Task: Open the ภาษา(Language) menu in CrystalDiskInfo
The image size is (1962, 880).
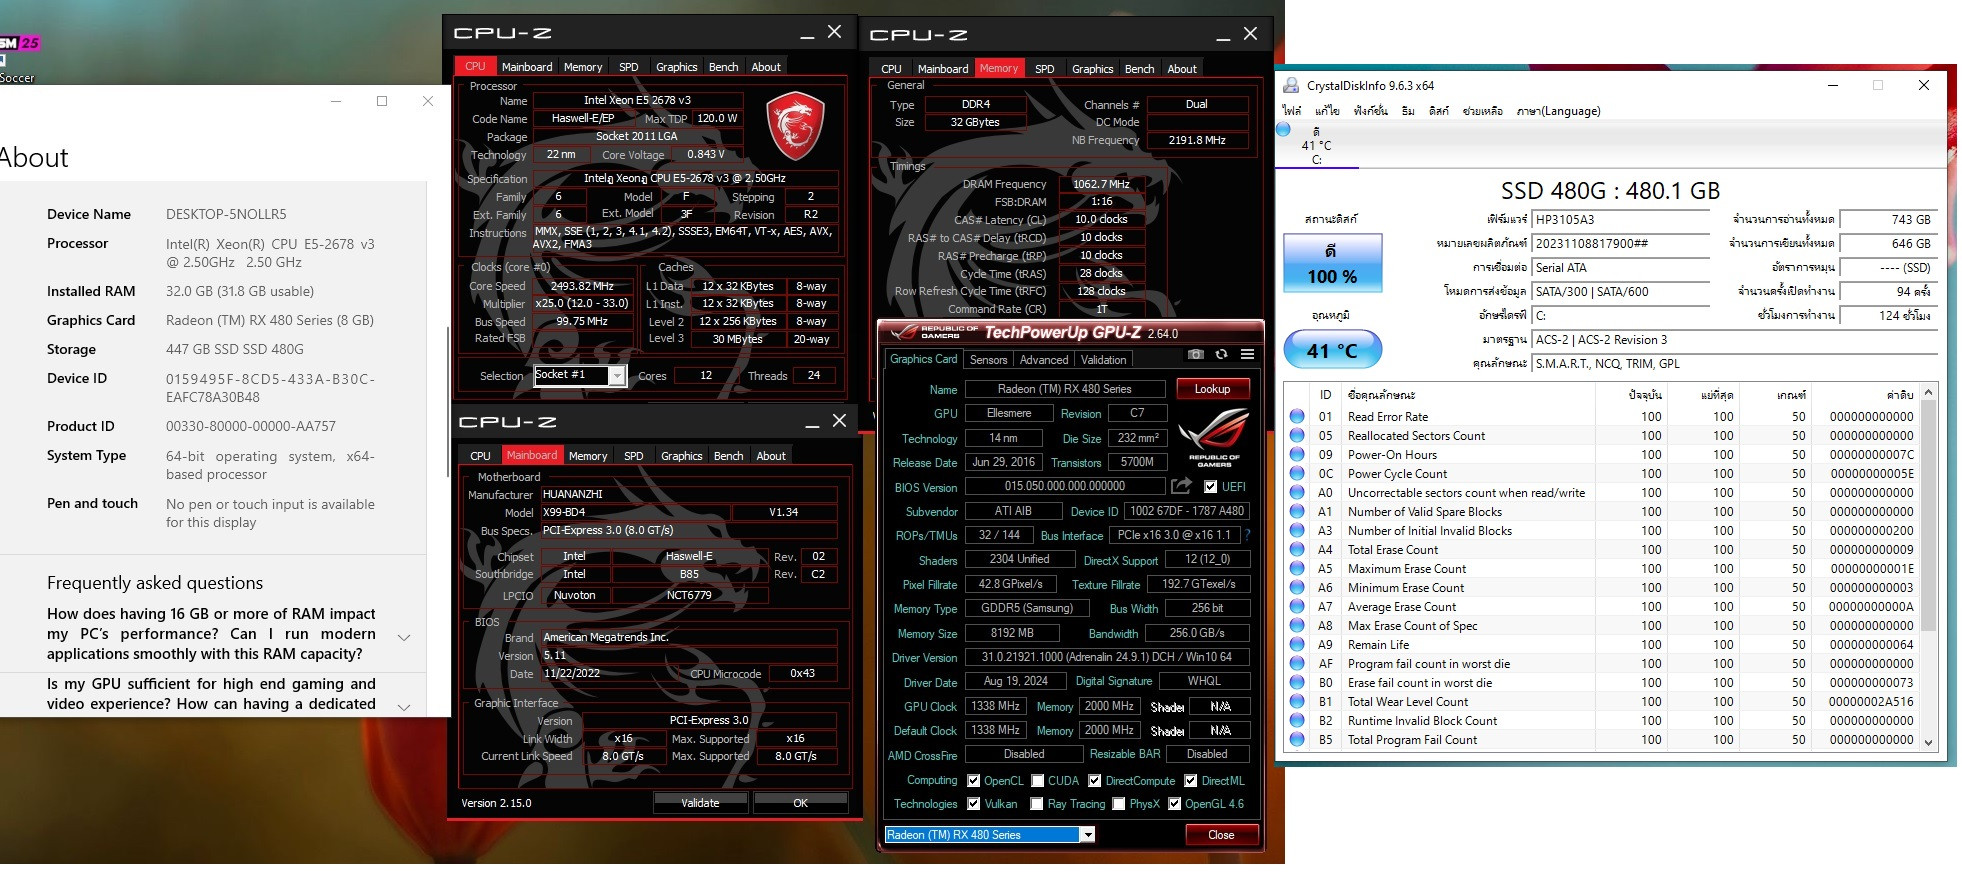Action: (x=1558, y=111)
